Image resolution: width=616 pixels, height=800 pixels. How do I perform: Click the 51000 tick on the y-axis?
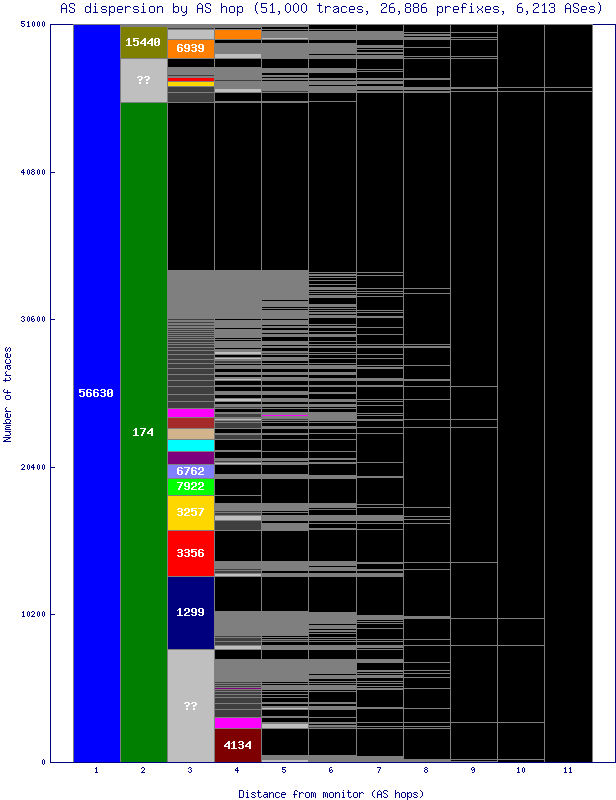coord(34,25)
